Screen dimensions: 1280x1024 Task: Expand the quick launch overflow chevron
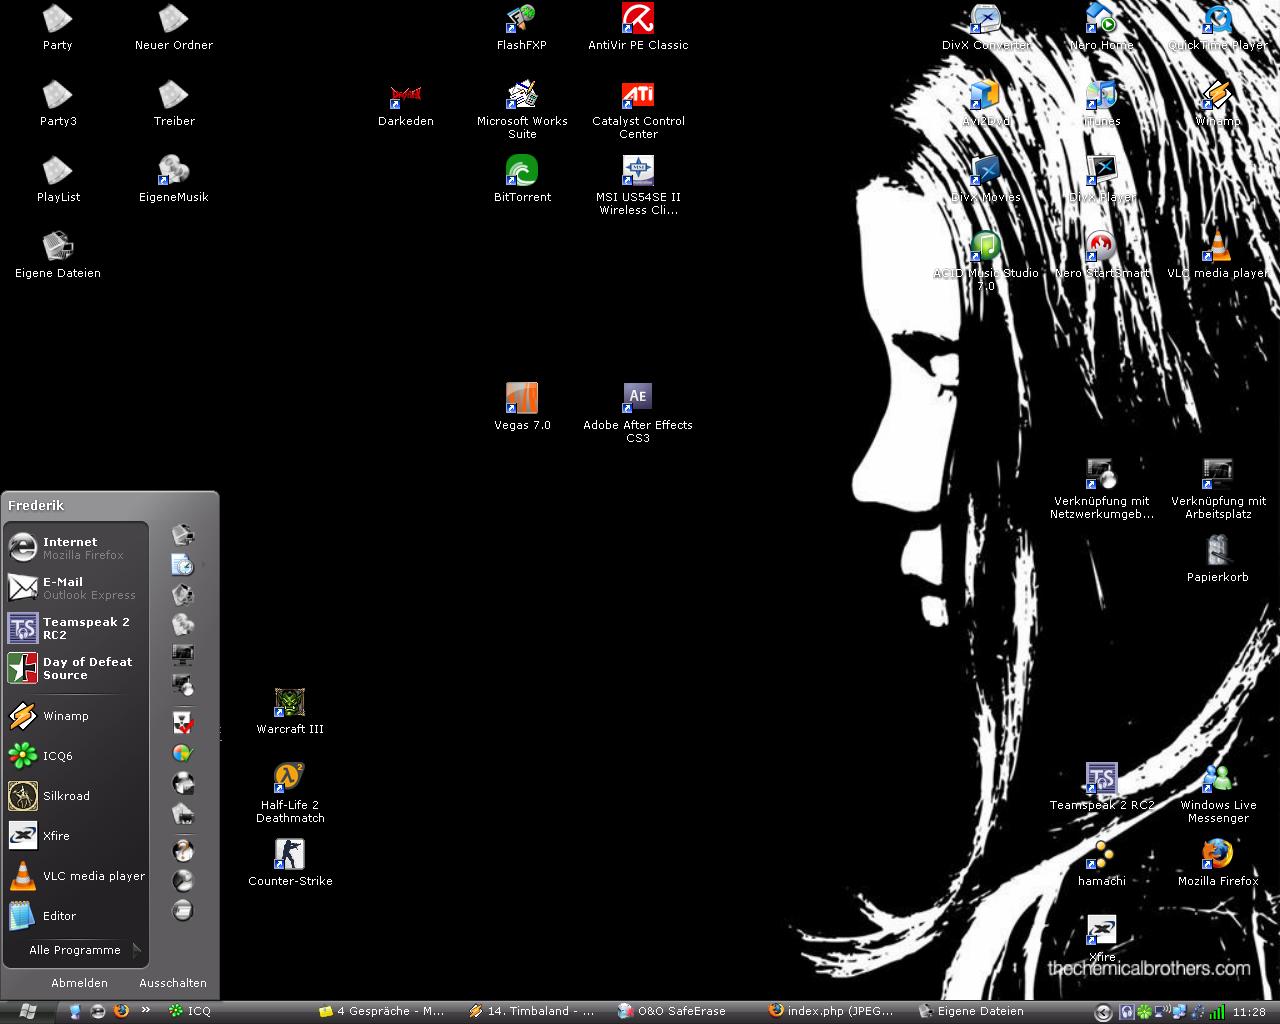coord(146,1010)
